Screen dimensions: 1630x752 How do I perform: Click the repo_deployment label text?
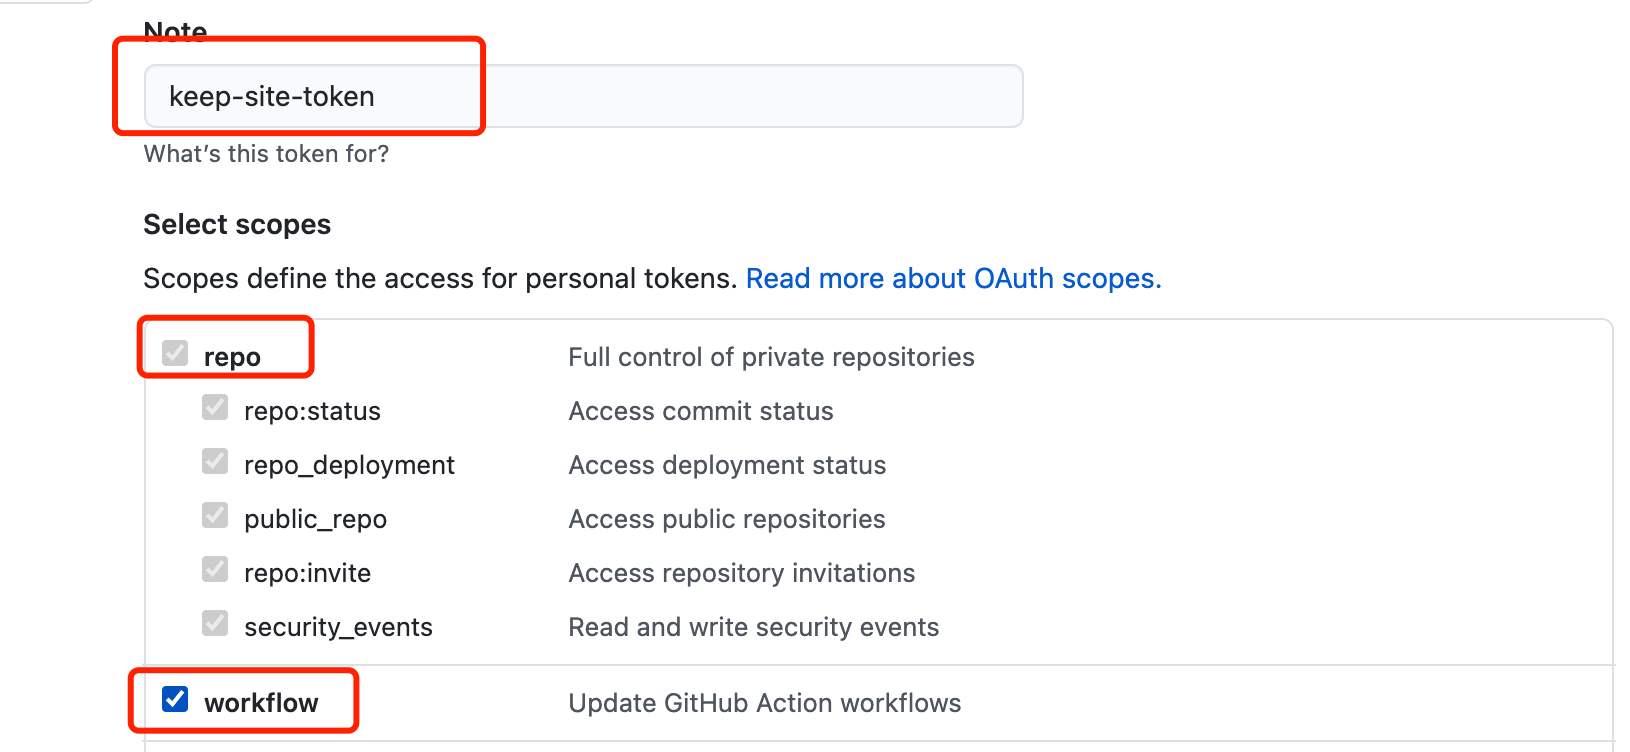(349, 465)
